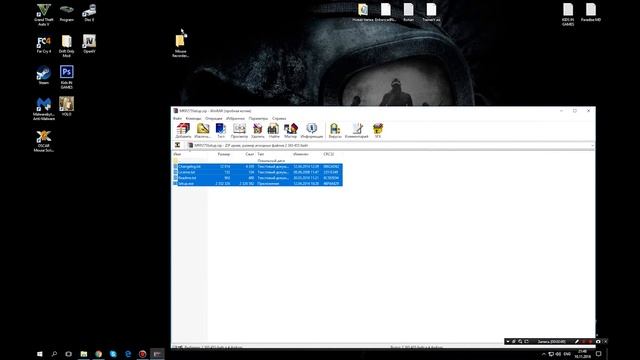The width and height of the screenshot is (640, 360).
Task: Open Task View on the taskbar
Action: pyautogui.click(x=69, y=354)
